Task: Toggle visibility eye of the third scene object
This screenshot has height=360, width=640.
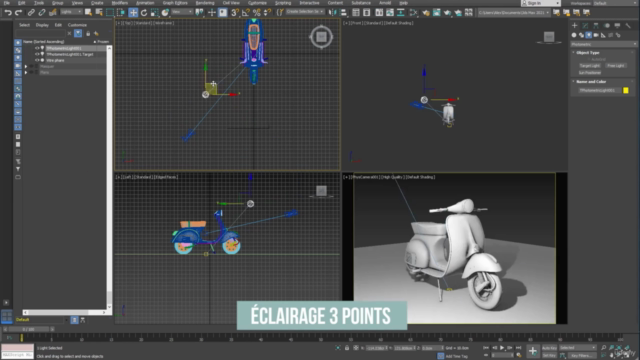Action: 37,60
